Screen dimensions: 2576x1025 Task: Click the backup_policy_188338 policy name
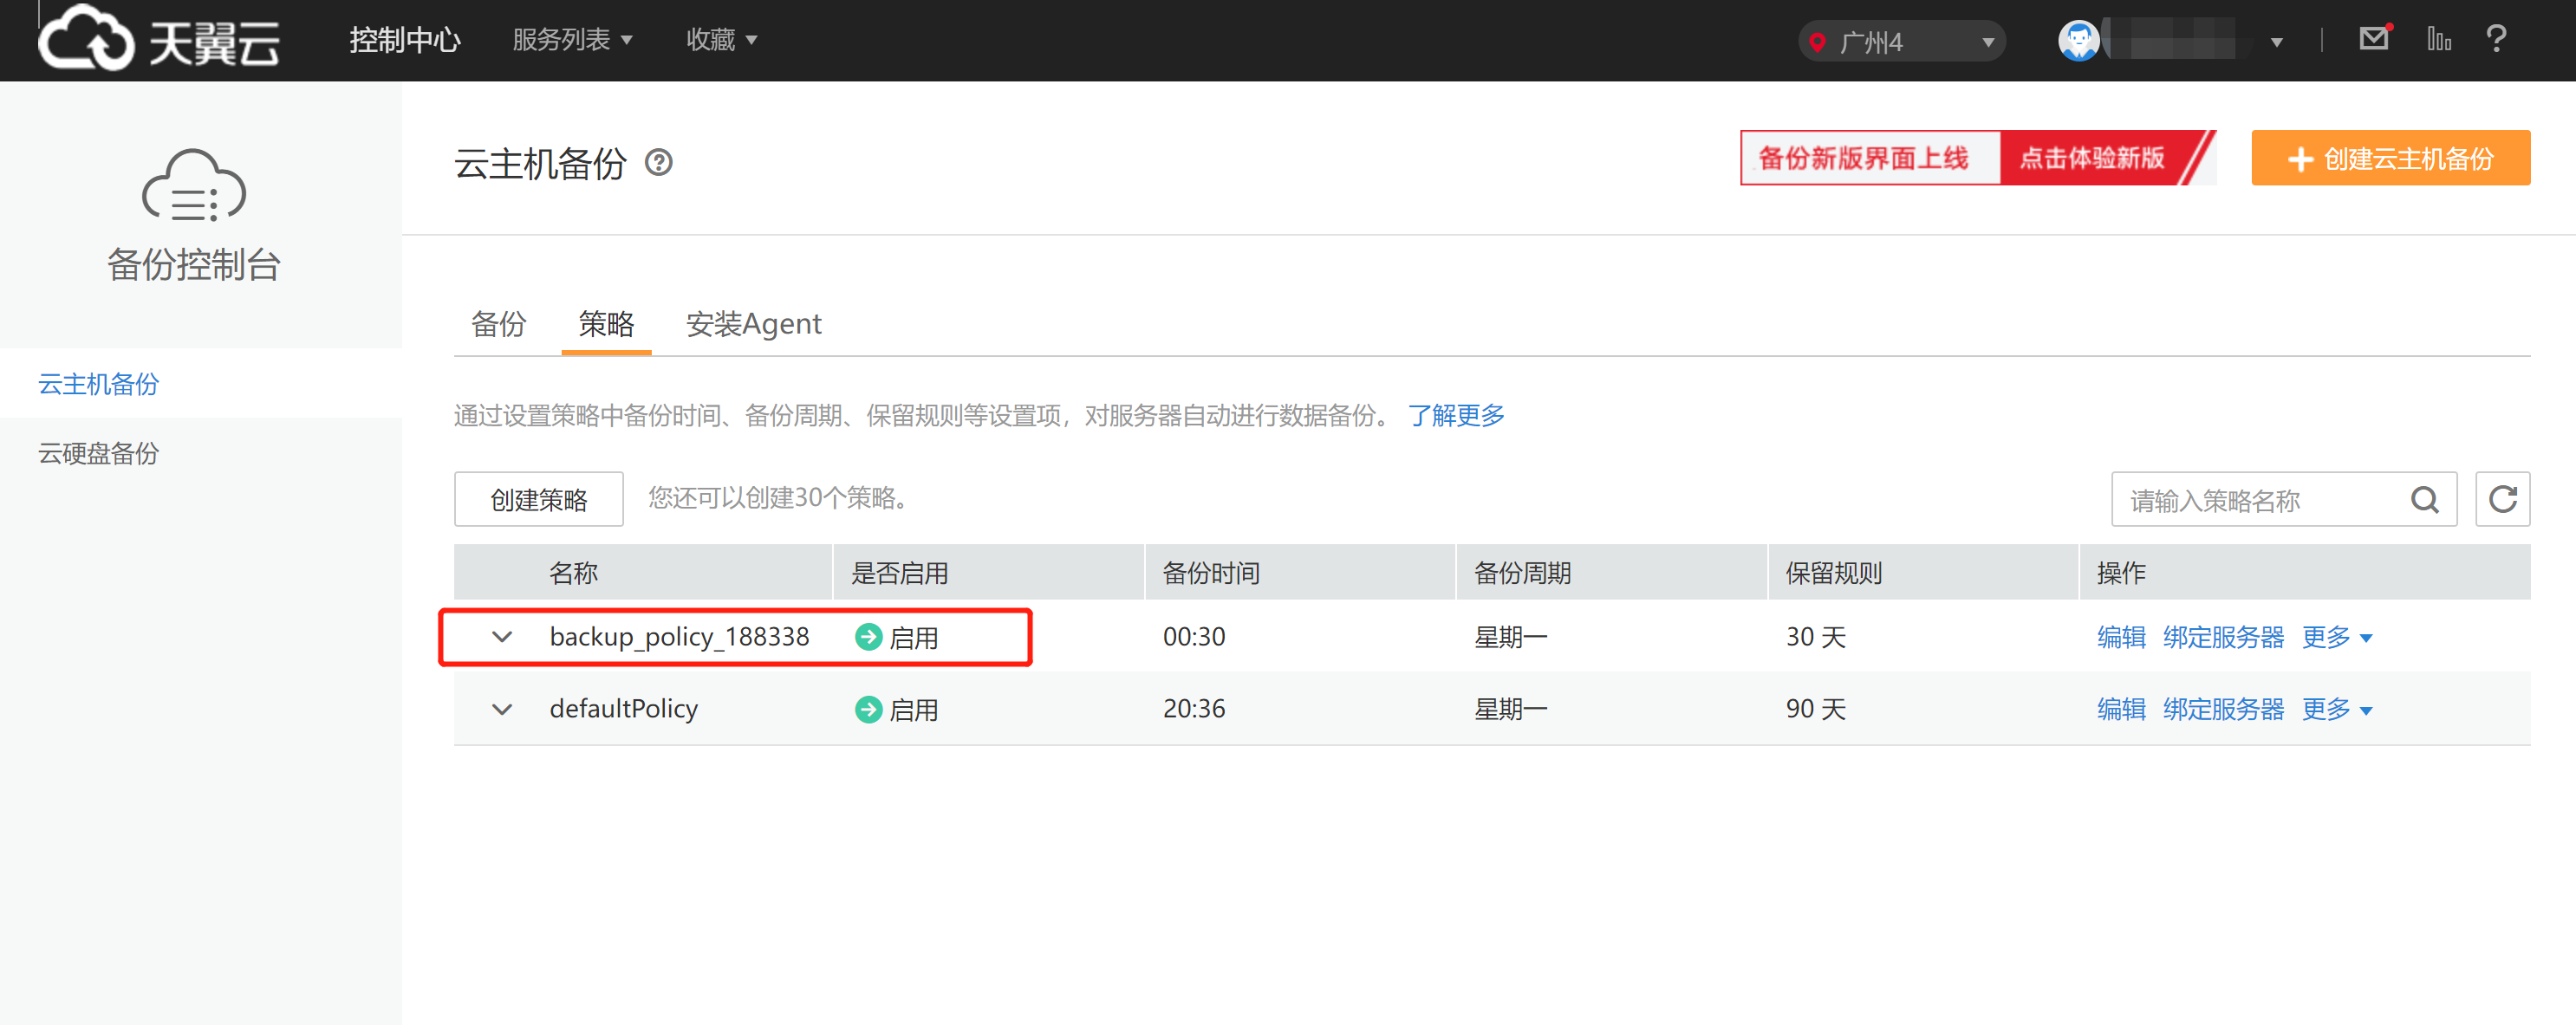point(679,637)
